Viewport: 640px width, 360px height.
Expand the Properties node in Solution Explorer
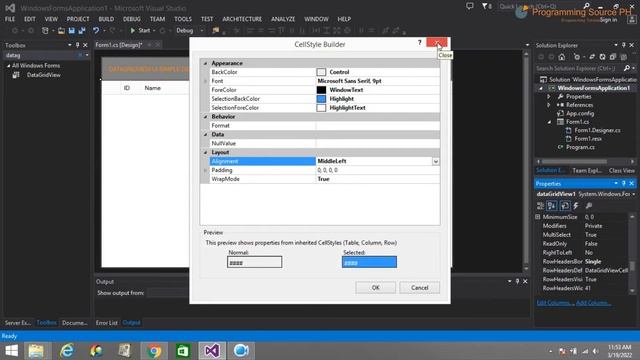point(549,97)
